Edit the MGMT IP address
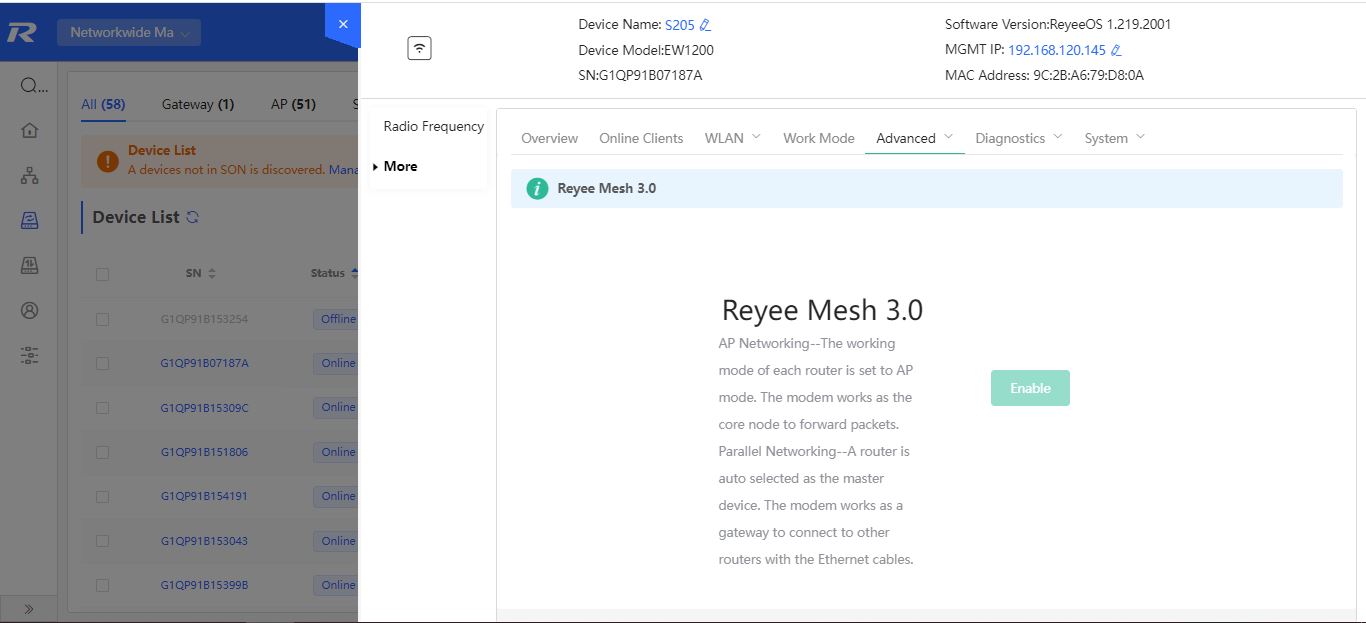The width and height of the screenshot is (1366, 623). [1116, 50]
